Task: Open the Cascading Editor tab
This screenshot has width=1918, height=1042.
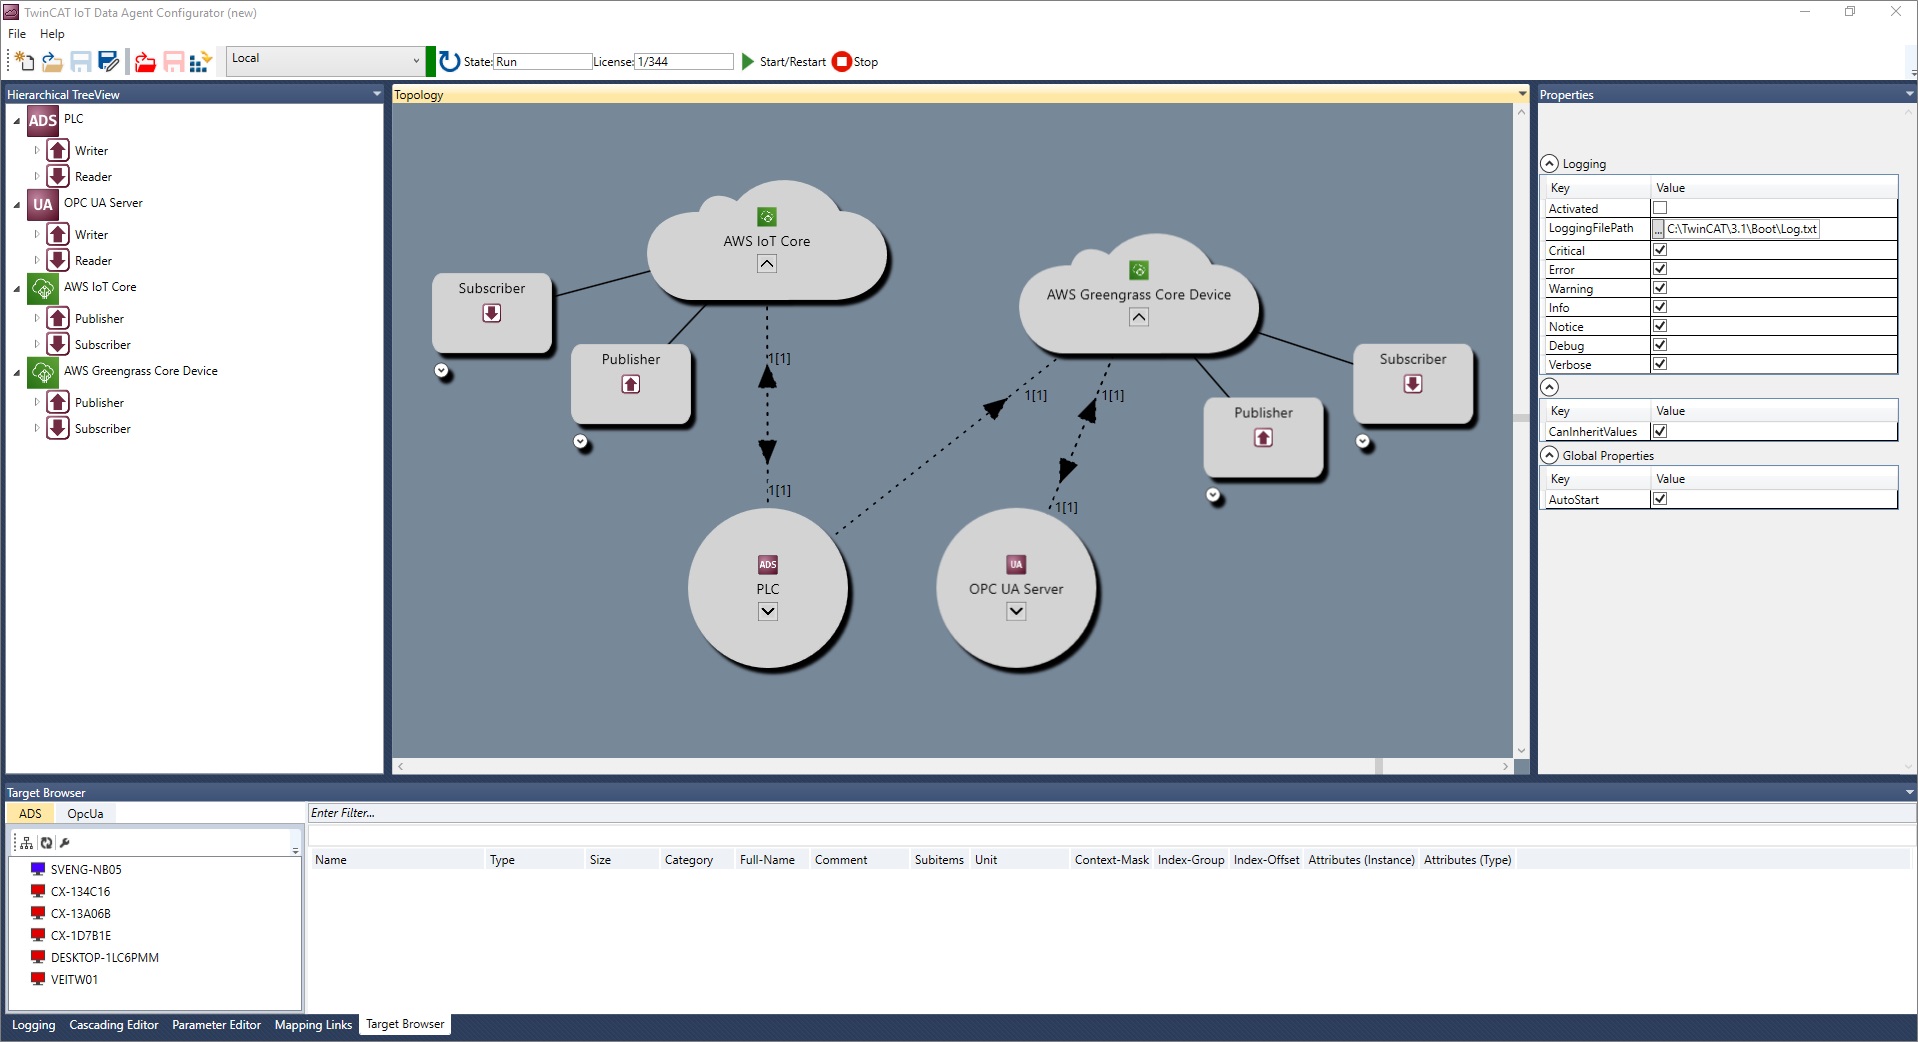Action: pos(114,1025)
